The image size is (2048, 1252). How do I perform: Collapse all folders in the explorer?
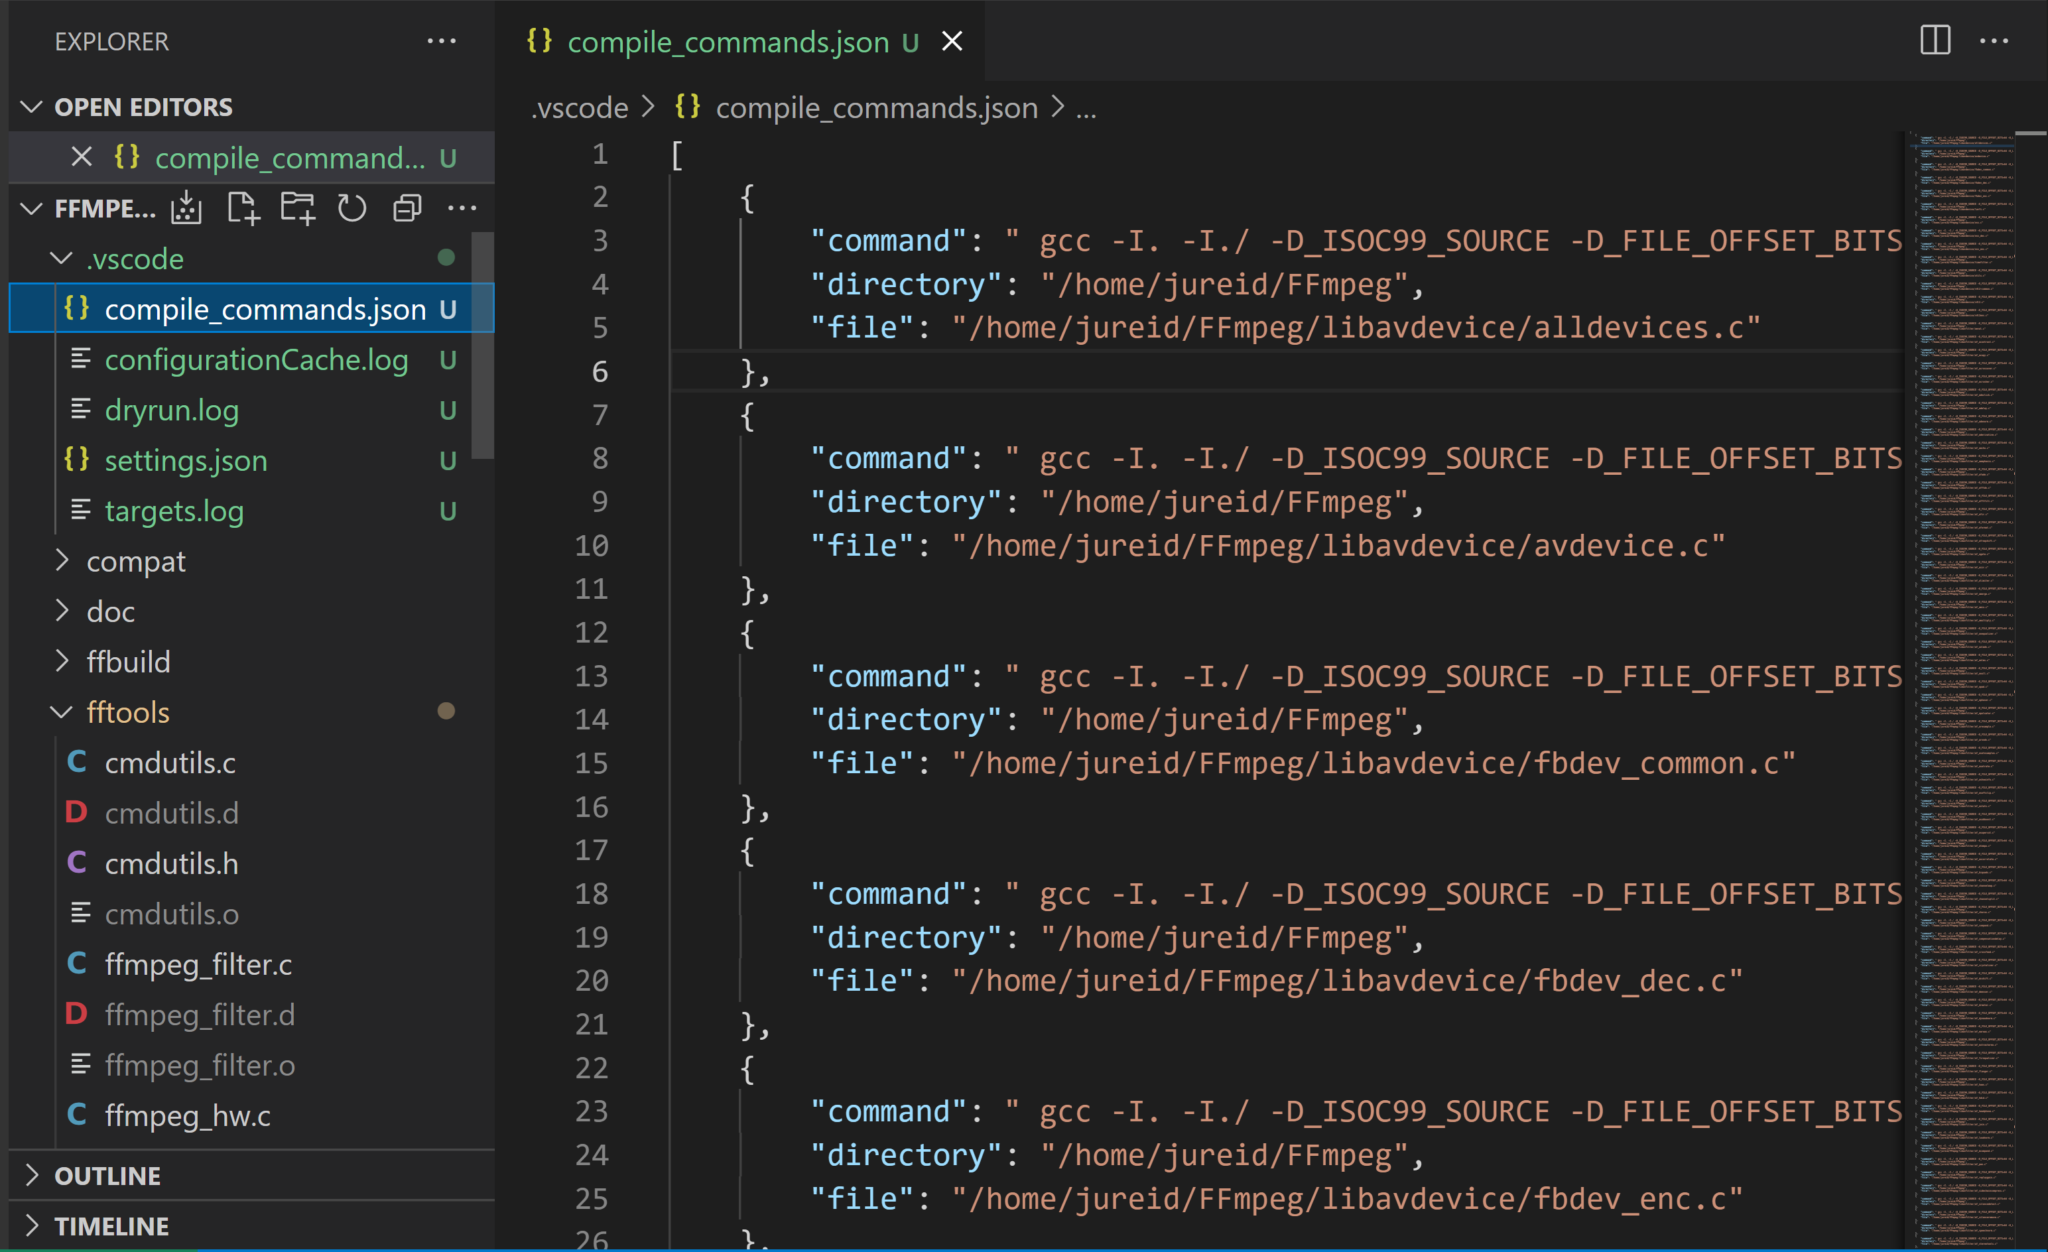(406, 208)
